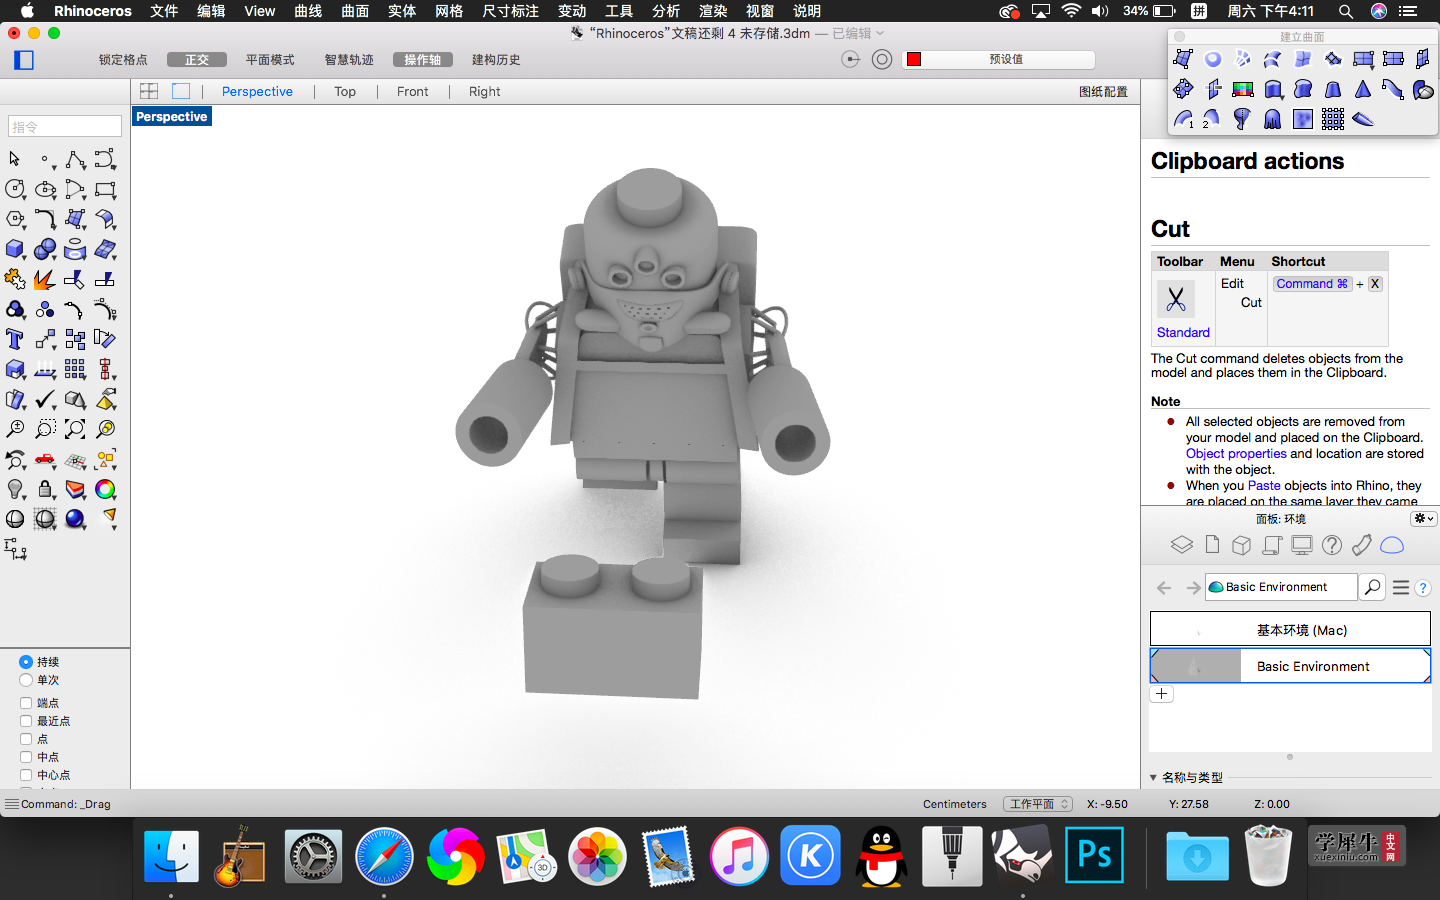This screenshot has width=1440, height=900.
Task: Open the 曲面 menu
Action: coord(355,11)
